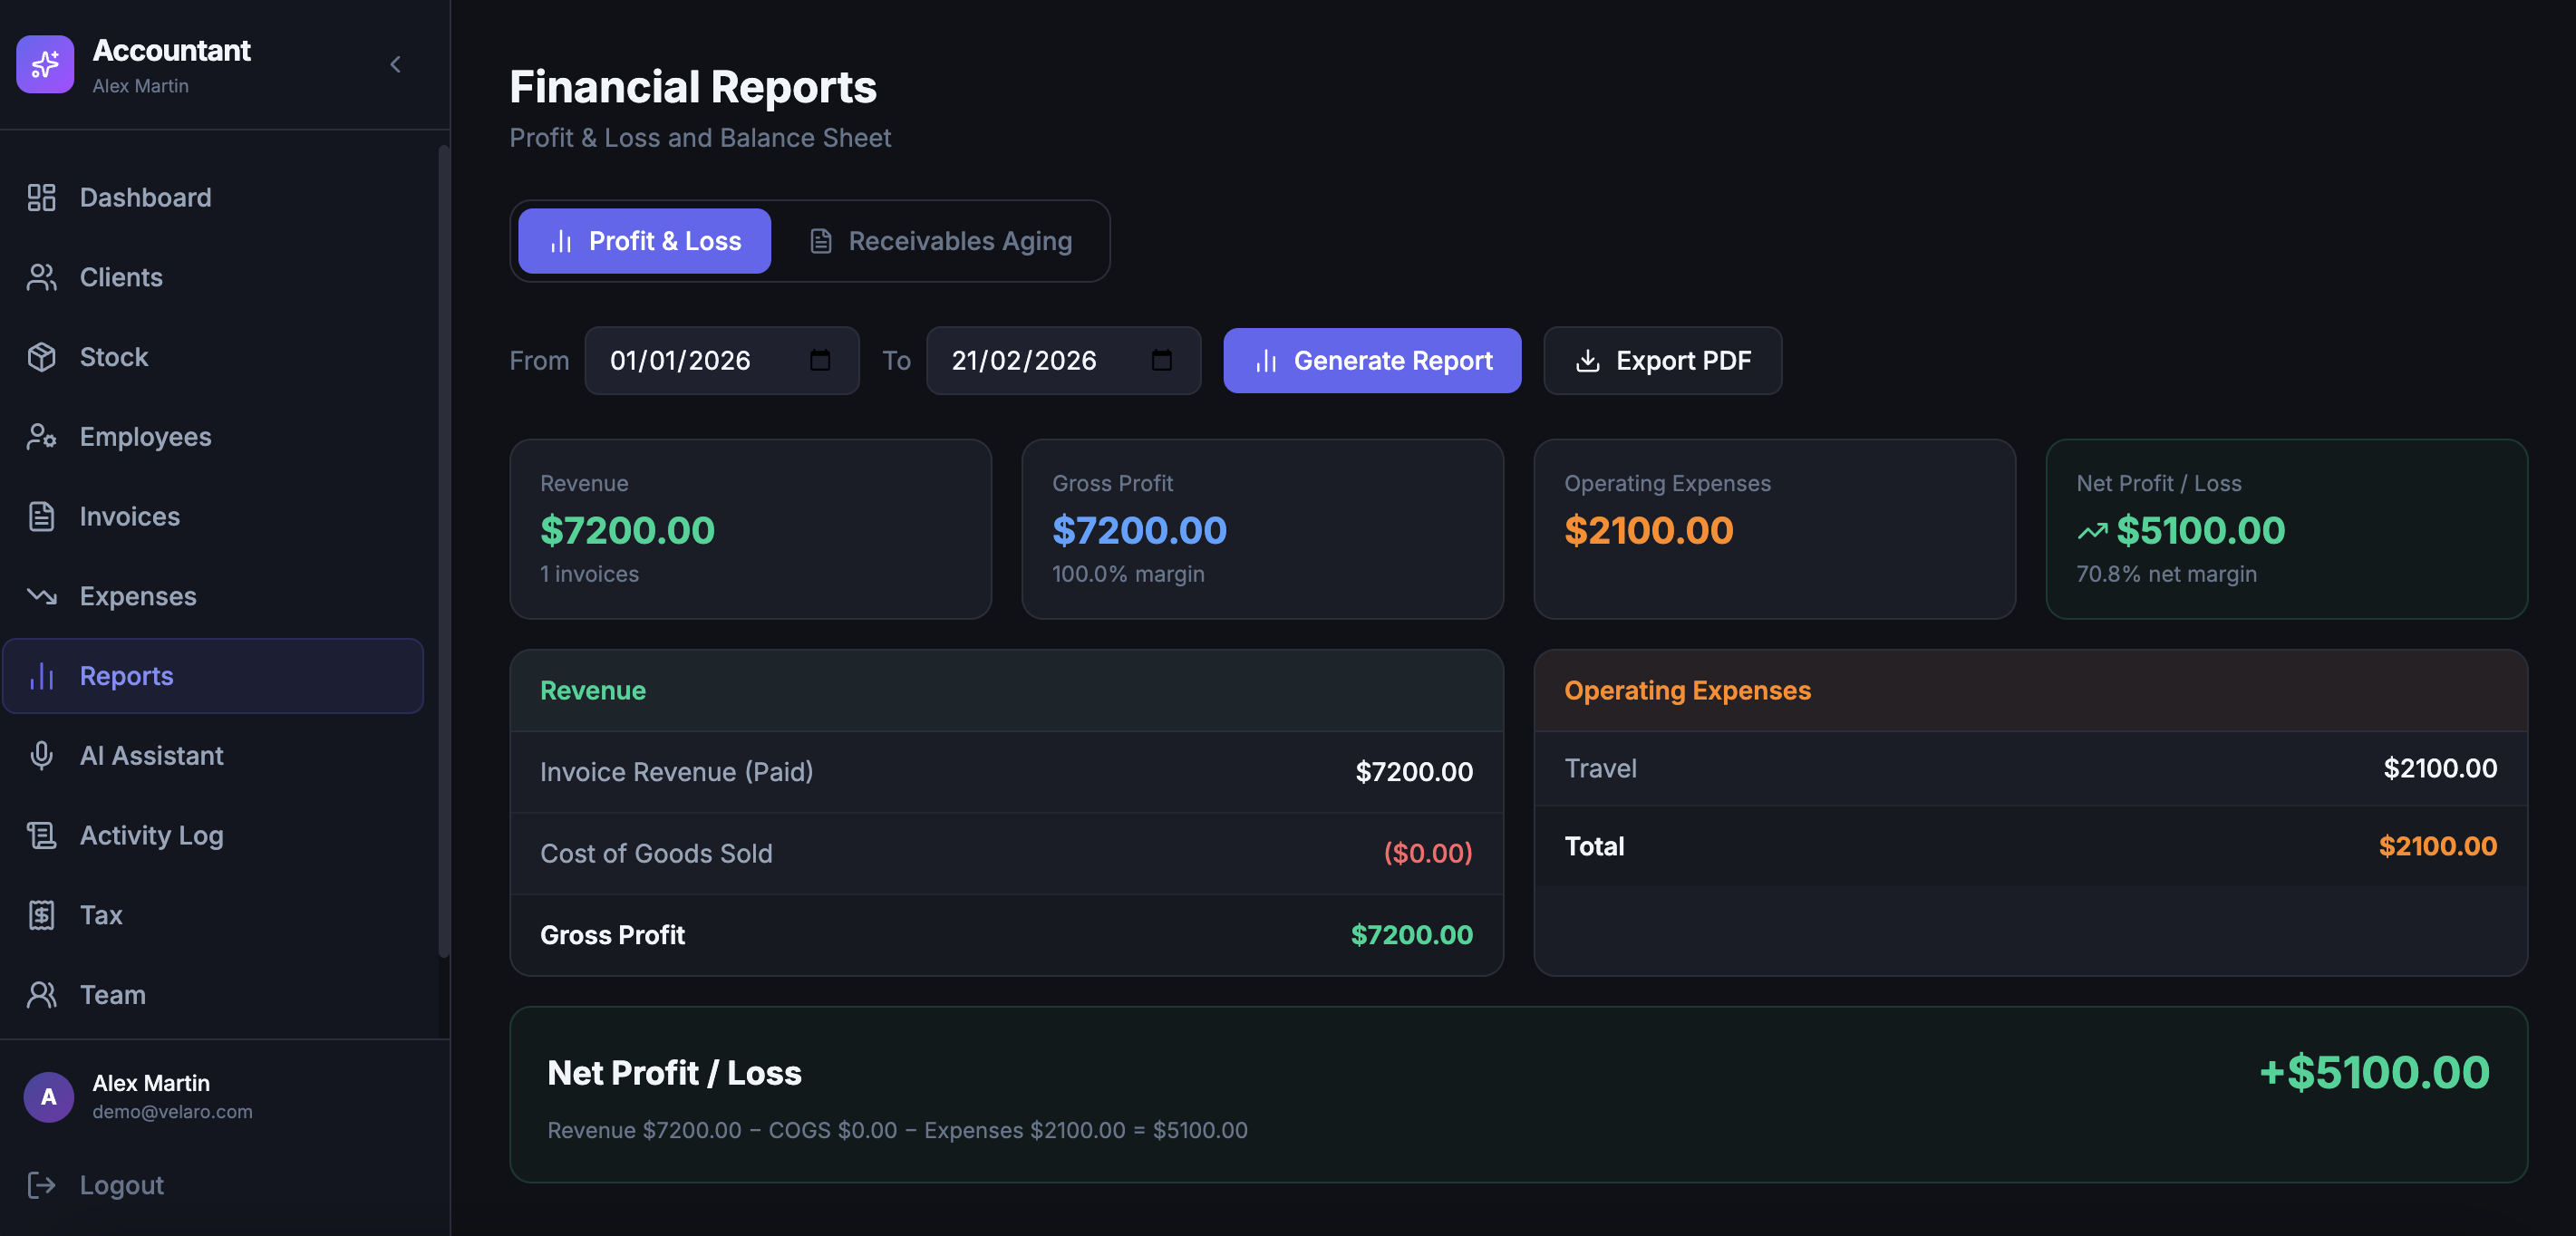Click the Export PDF button
The height and width of the screenshot is (1236, 2576).
tap(1662, 360)
